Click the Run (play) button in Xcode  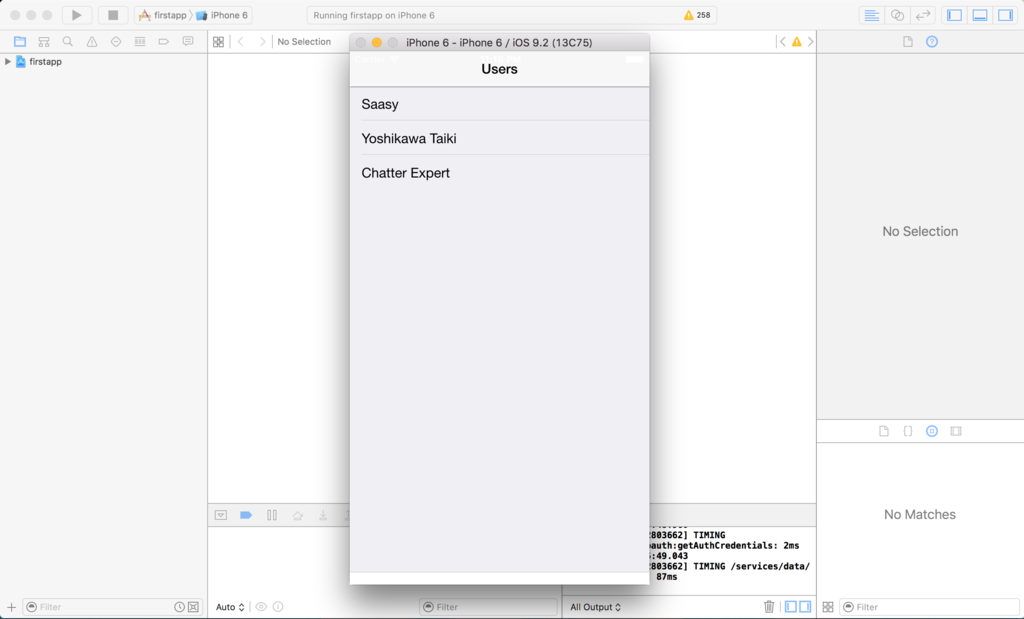click(x=76, y=15)
